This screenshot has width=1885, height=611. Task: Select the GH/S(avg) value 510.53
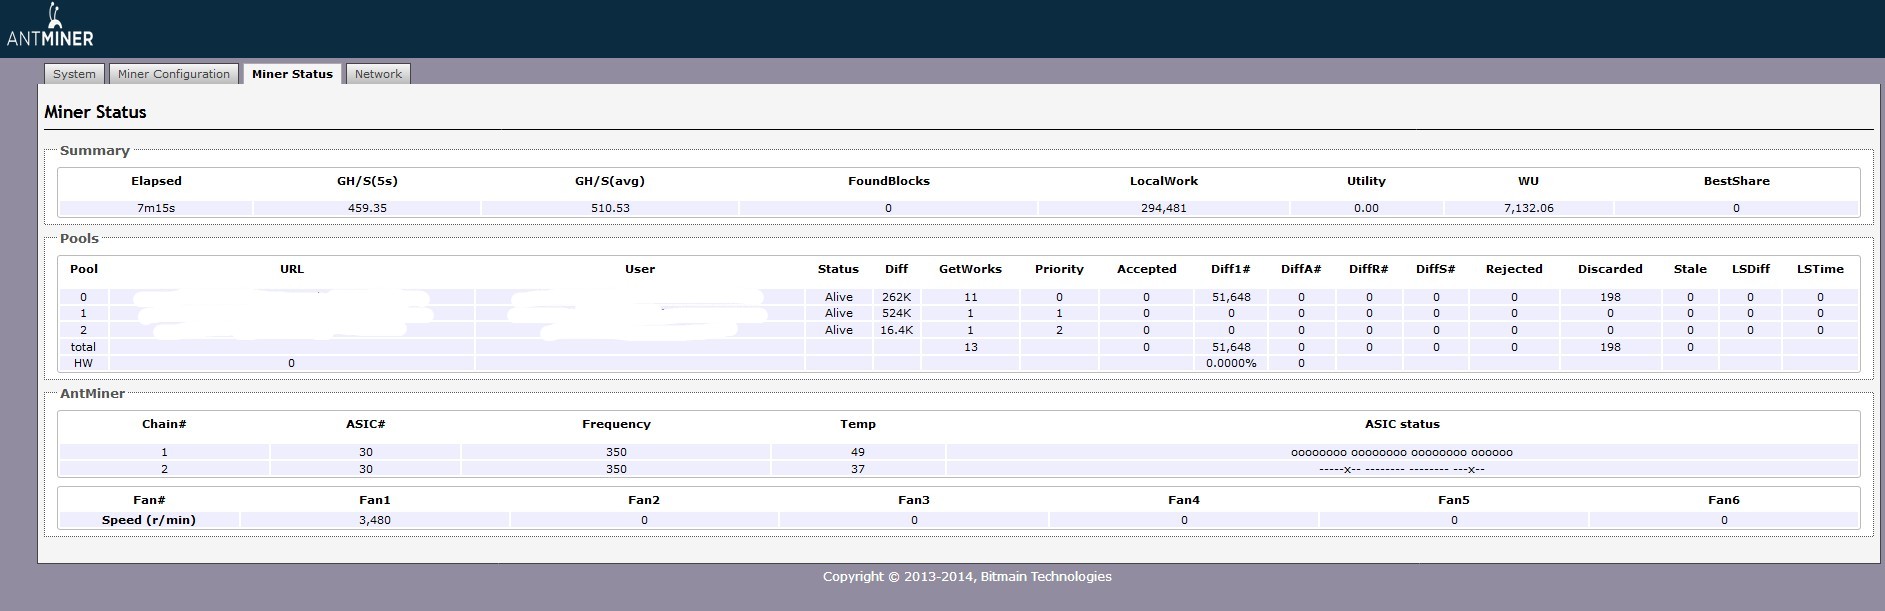(610, 208)
